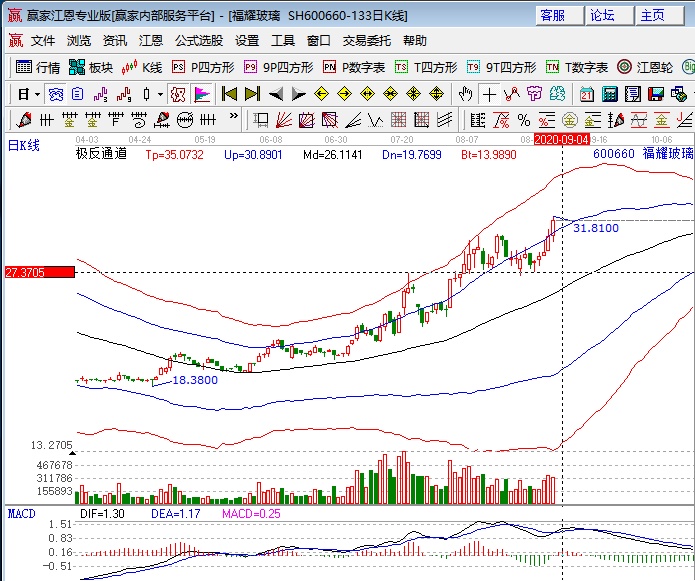The image size is (695, 581).
Task: Open the 浏览 menu
Action: click(79, 41)
